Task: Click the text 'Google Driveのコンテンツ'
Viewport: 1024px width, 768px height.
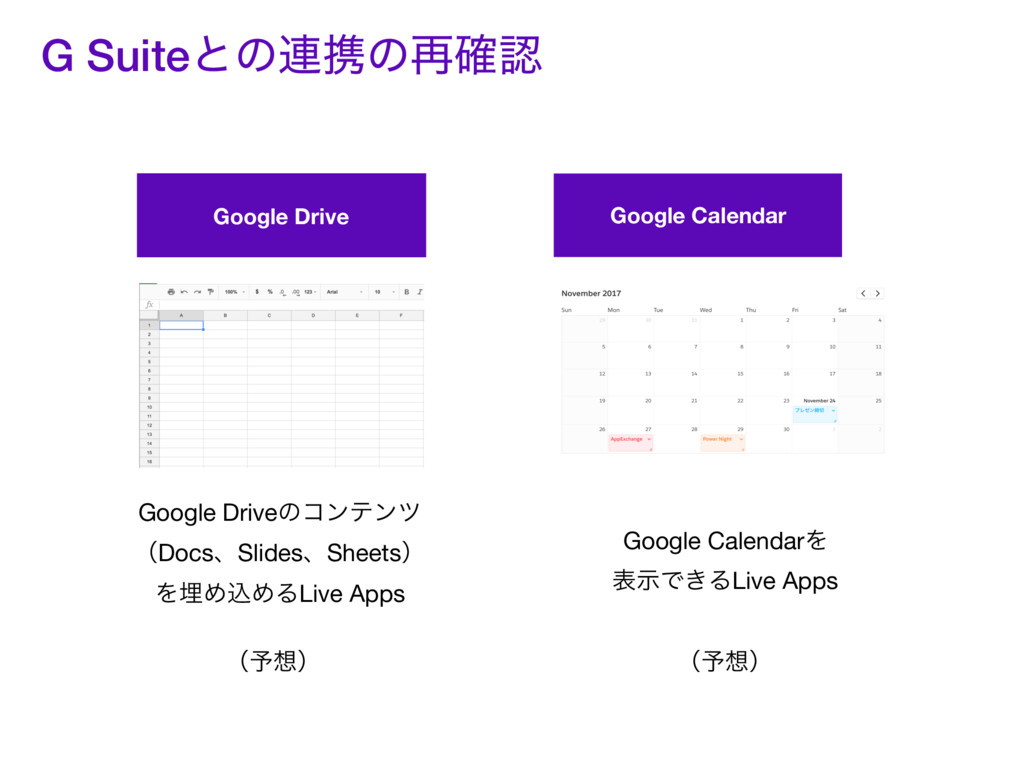Action: [280, 513]
